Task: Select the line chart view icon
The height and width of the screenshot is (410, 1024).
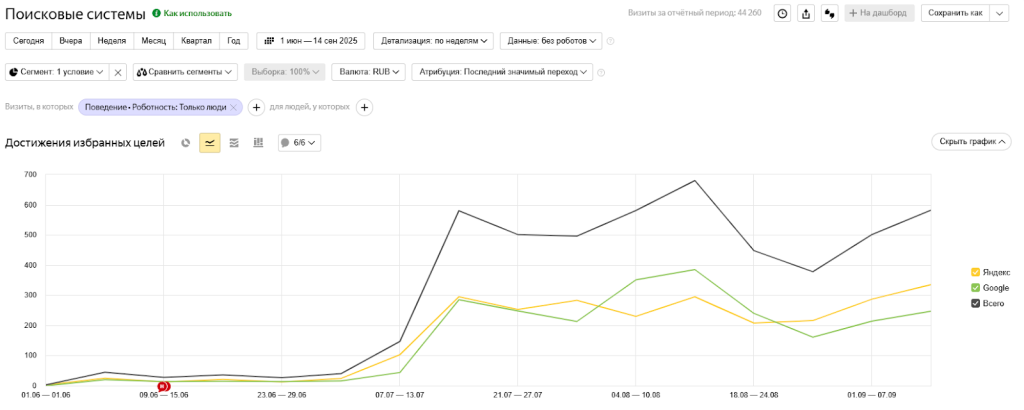Action: pos(210,143)
